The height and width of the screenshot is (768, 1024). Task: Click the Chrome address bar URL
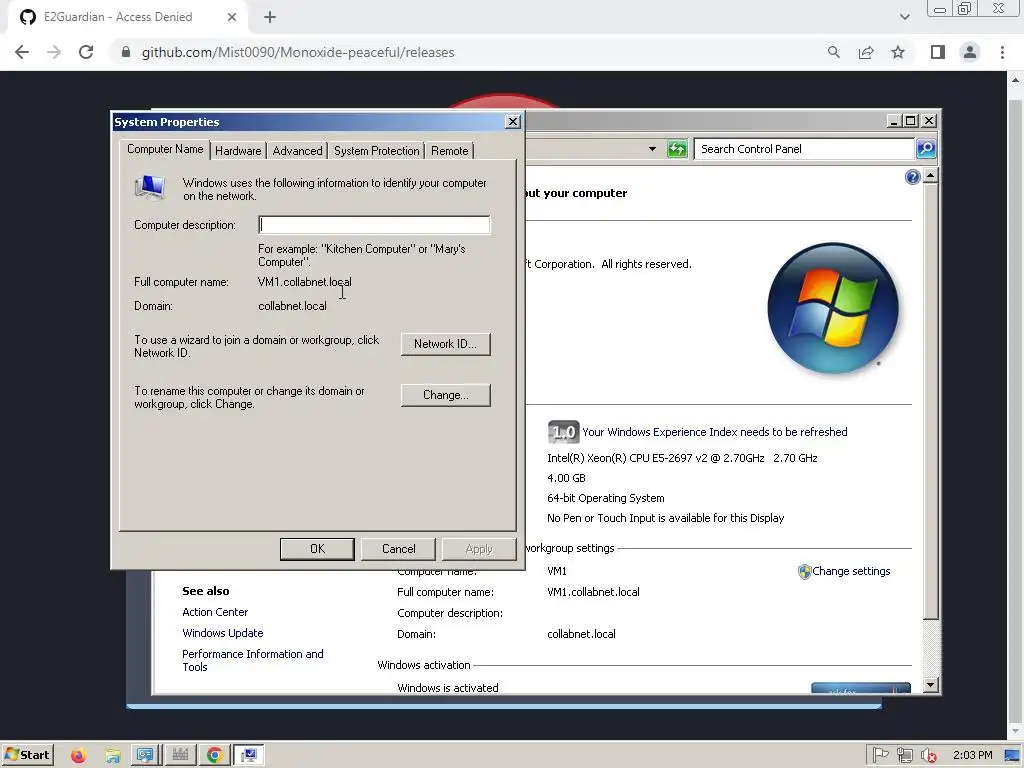point(298,52)
